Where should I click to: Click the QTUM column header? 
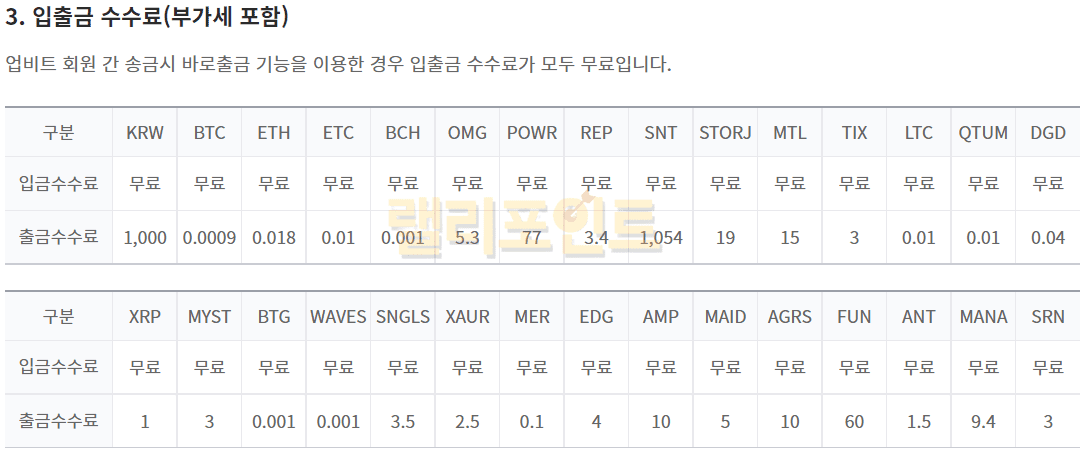click(983, 133)
